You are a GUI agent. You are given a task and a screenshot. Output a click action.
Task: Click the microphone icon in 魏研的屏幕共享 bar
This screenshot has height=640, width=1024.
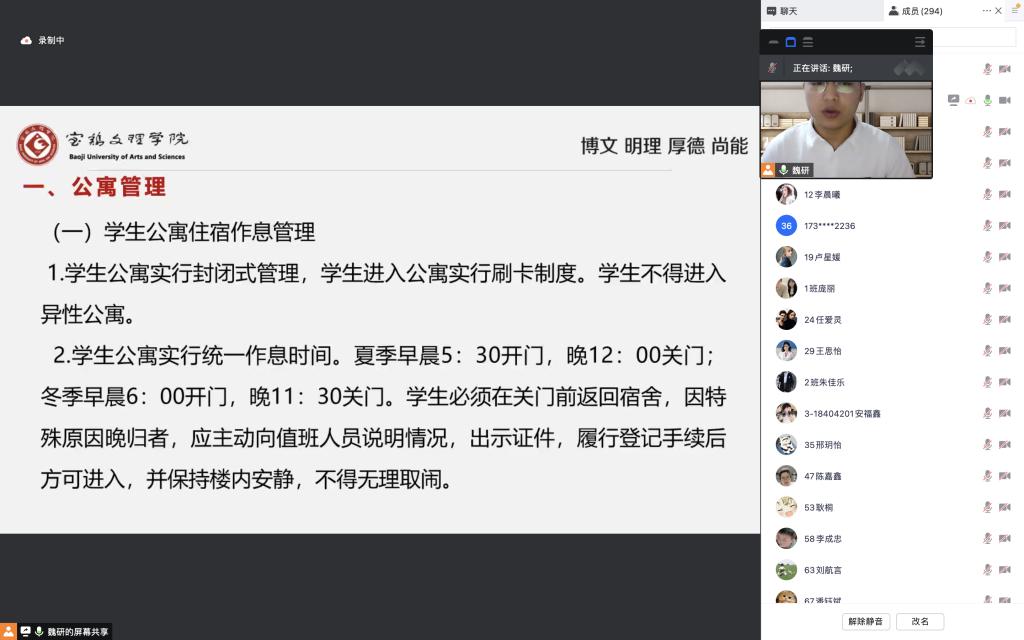click(39, 632)
